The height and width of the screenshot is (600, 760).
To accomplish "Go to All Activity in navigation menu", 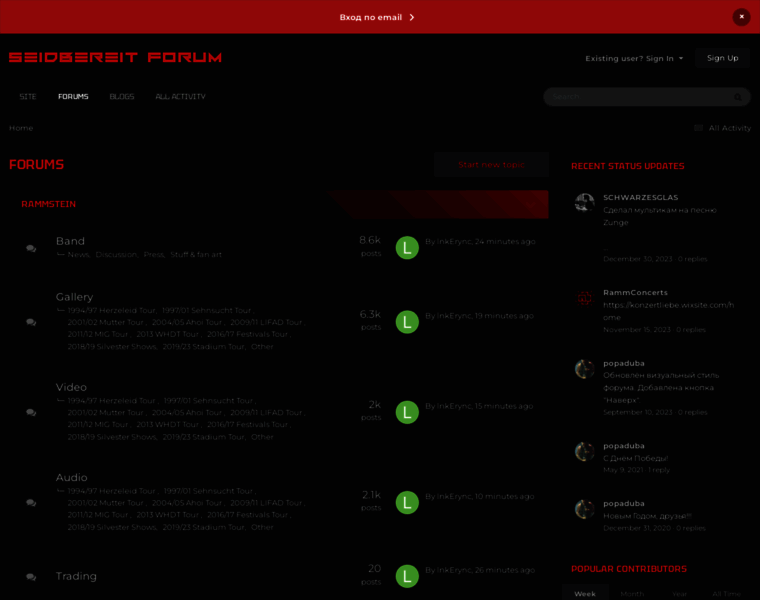I will pyautogui.click(x=180, y=96).
